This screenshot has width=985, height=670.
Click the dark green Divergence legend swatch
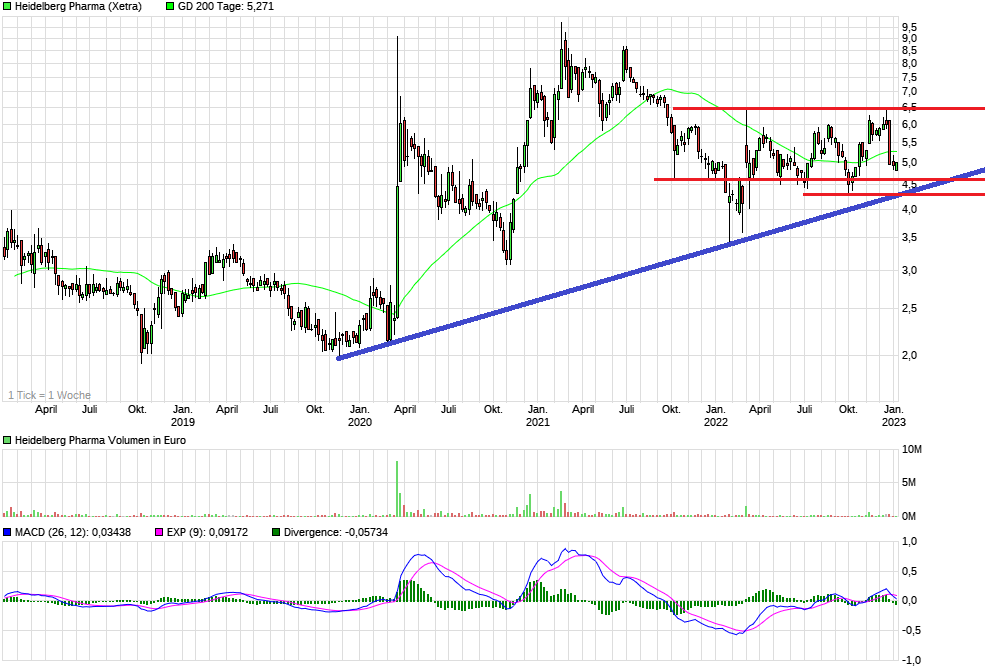pyautogui.click(x=276, y=532)
